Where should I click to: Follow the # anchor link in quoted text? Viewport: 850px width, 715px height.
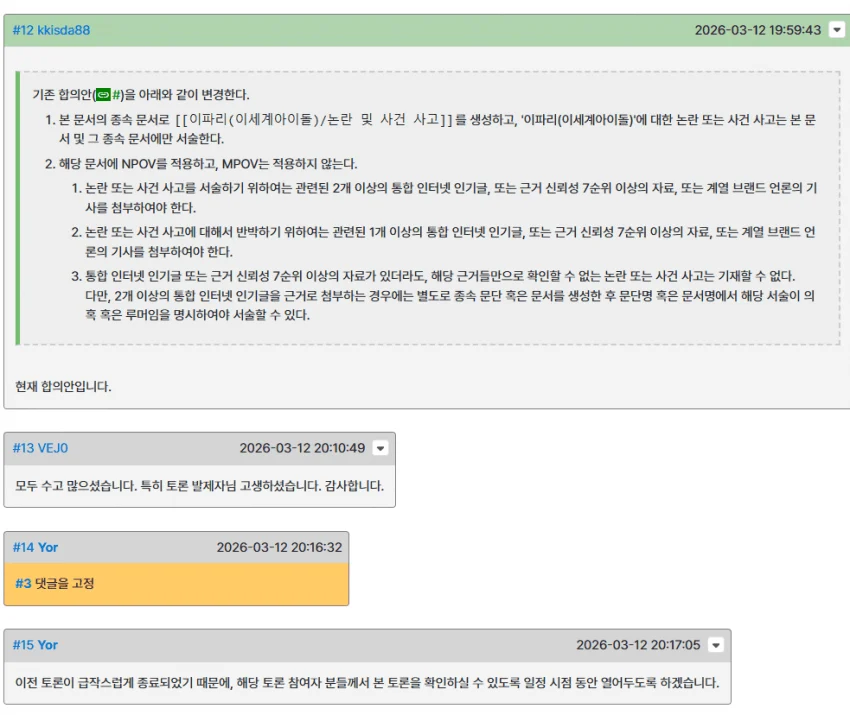pos(115,95)
